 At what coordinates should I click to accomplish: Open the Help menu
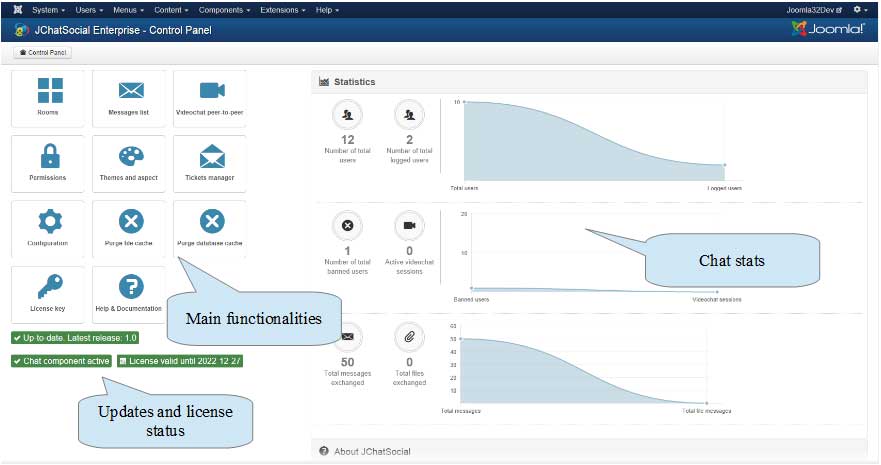327,10
